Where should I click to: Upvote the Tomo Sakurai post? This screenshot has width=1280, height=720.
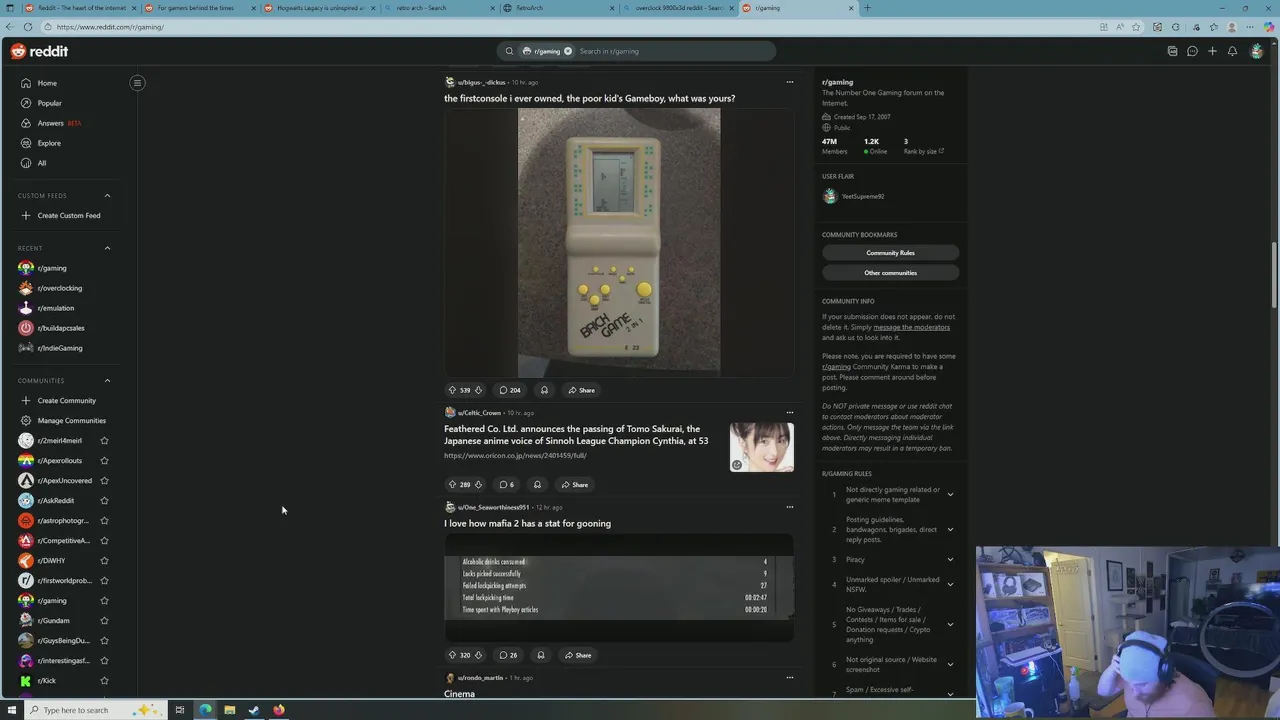(x=452, y=485)
